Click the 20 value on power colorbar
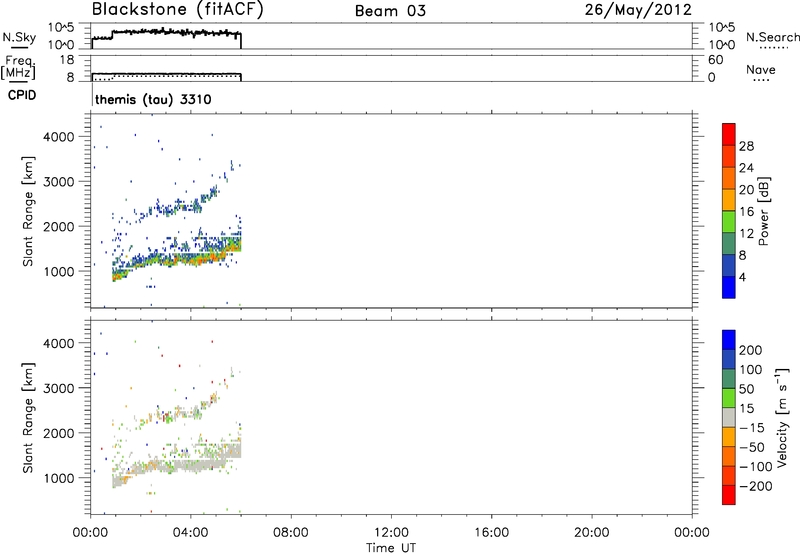 click(746, 190)
